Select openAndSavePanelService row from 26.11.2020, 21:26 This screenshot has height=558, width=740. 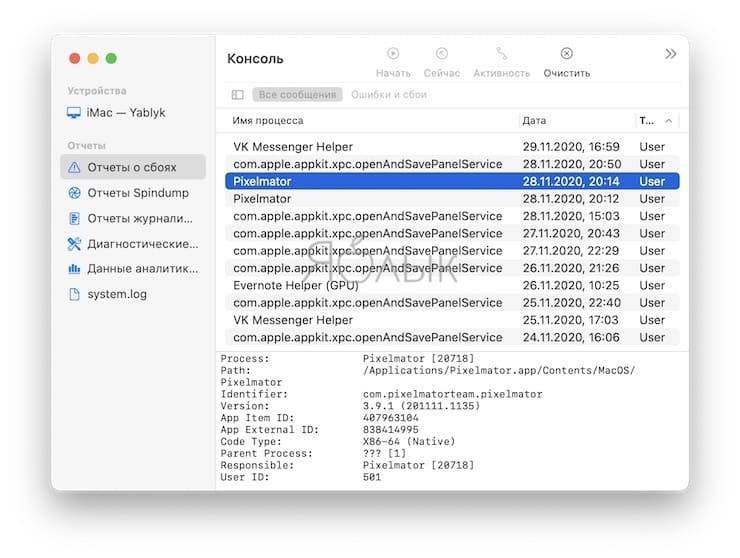point(452,268)
